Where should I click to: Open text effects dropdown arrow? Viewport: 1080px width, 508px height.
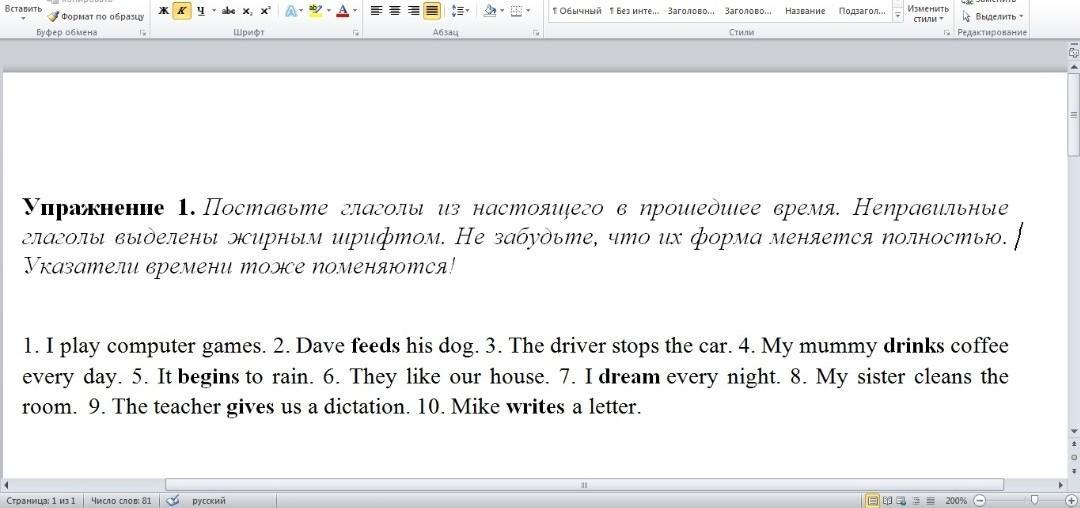click(x=301, y=10)
